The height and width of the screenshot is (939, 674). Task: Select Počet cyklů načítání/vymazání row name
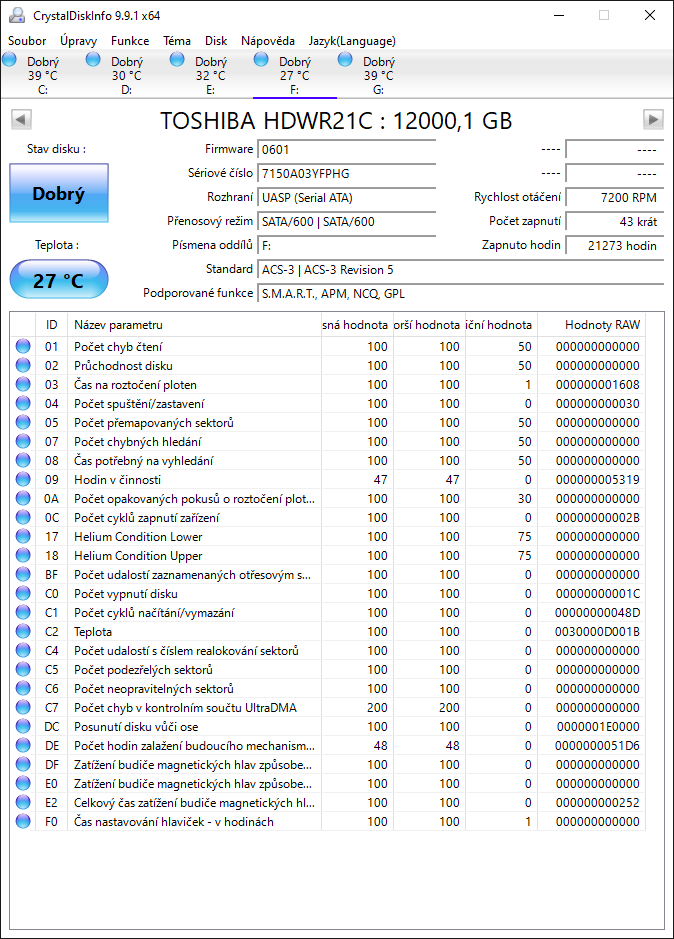[x=154, y=613]
